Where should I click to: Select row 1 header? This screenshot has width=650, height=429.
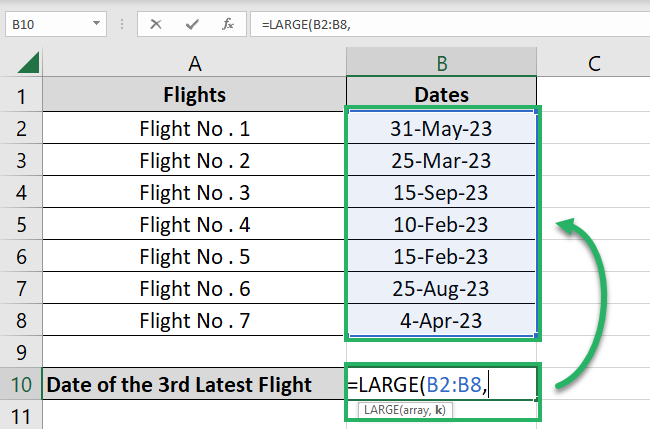point(22,96)
